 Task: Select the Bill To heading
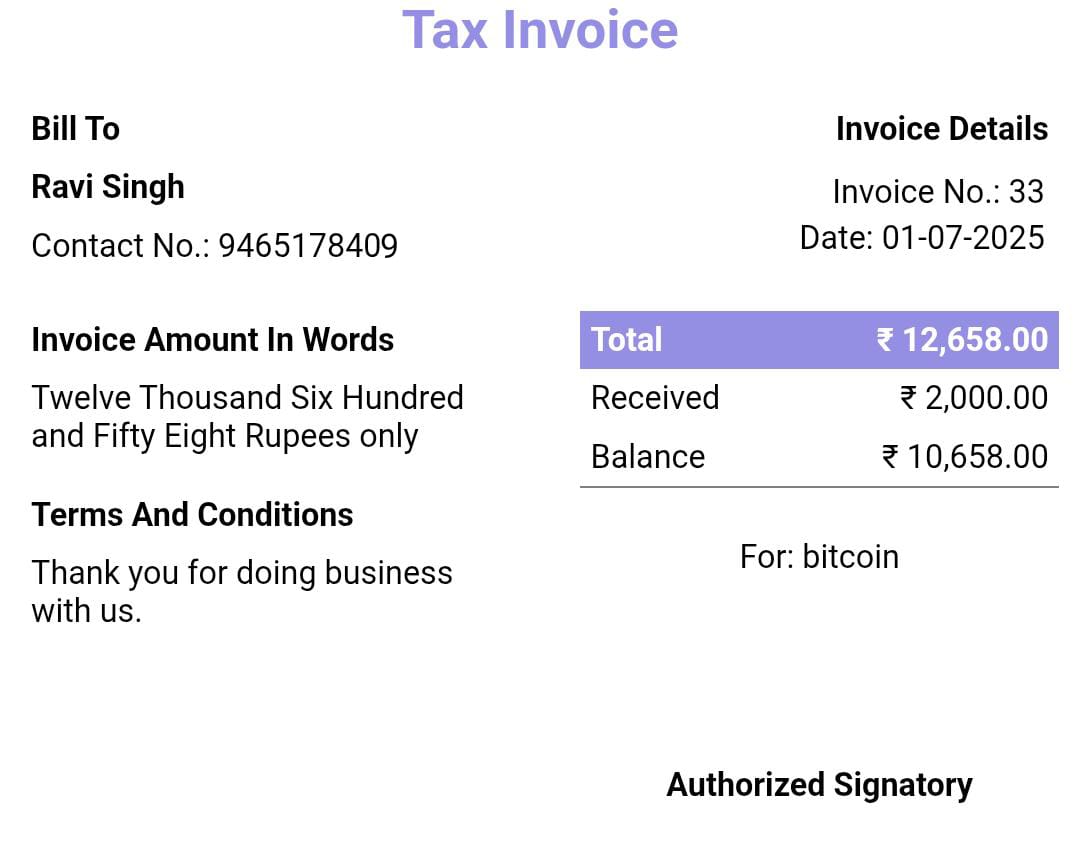click(75, 129)
